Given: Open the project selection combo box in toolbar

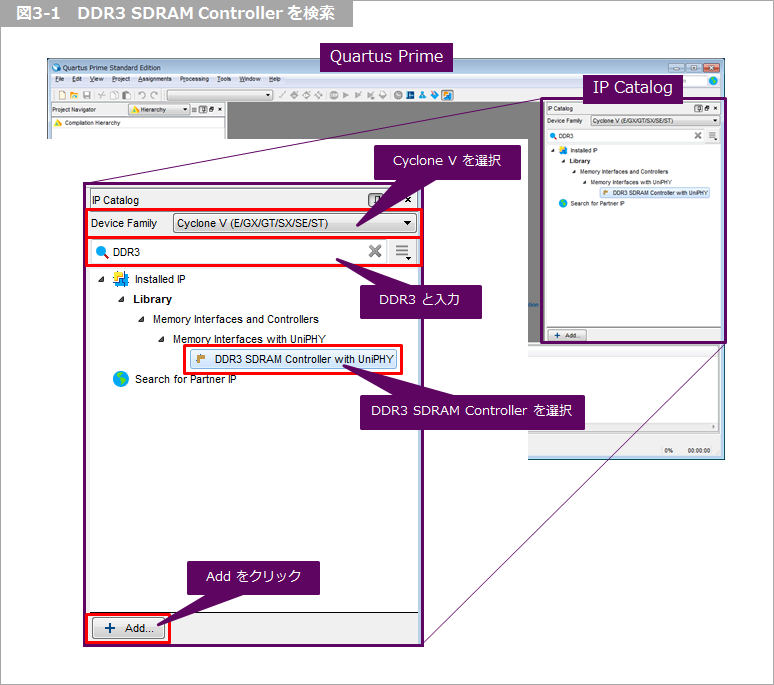Looking at the screenshot, I should click(x=220, y=95).
